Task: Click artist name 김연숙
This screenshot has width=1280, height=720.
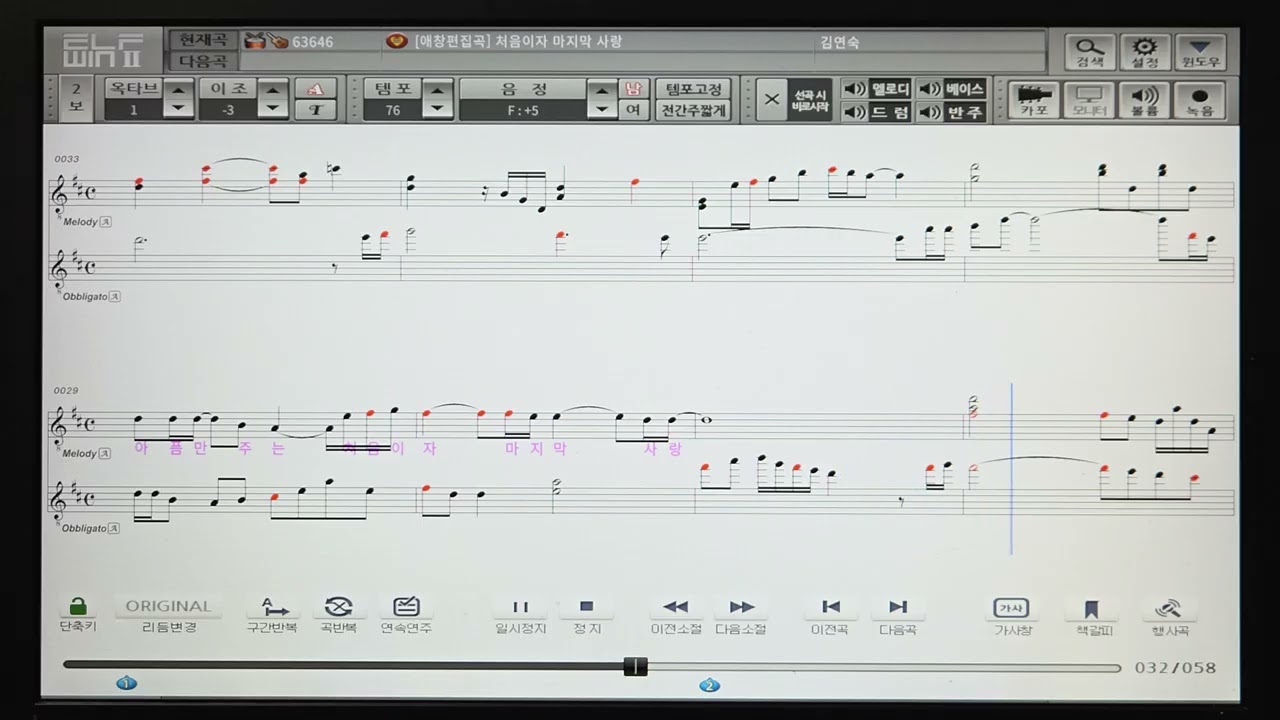Action: coord(838,42)
